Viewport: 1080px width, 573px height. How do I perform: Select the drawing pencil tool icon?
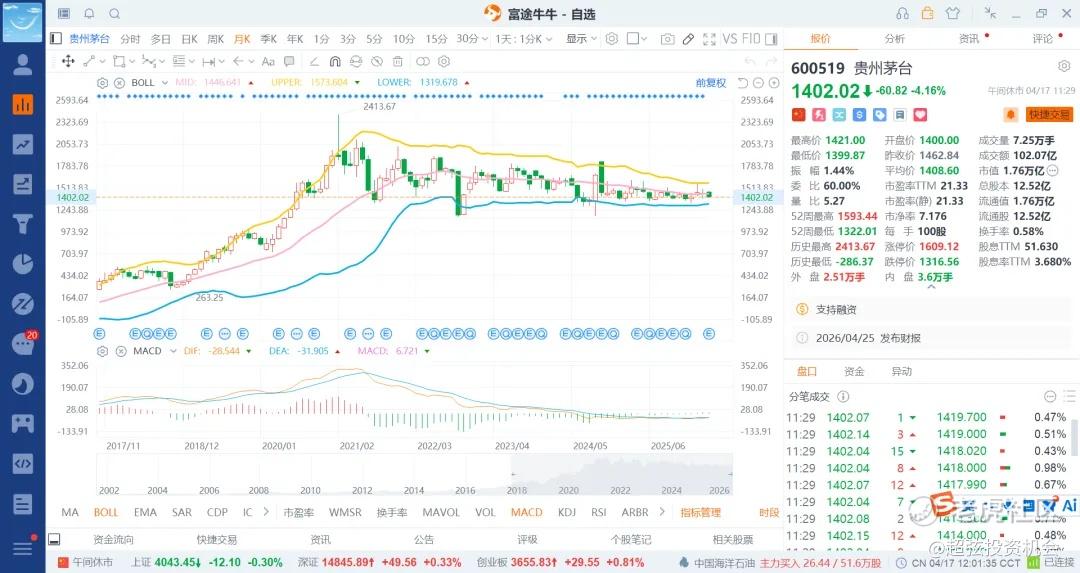pos(688,39)
